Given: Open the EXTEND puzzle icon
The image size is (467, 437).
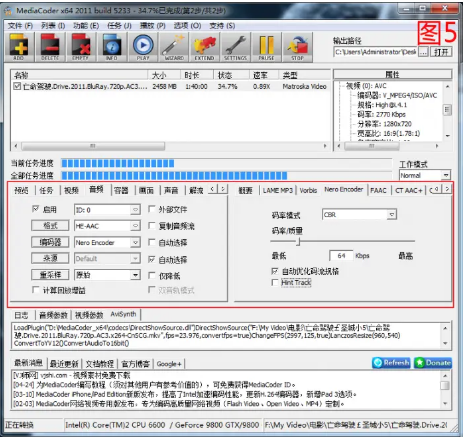Looking at the screenshot, I should coord(205,47).
